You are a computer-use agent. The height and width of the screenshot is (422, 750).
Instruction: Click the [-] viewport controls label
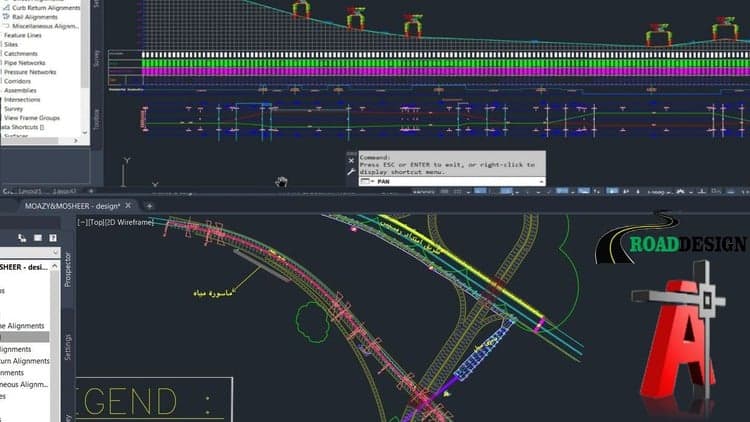click(x=82, y=222)
